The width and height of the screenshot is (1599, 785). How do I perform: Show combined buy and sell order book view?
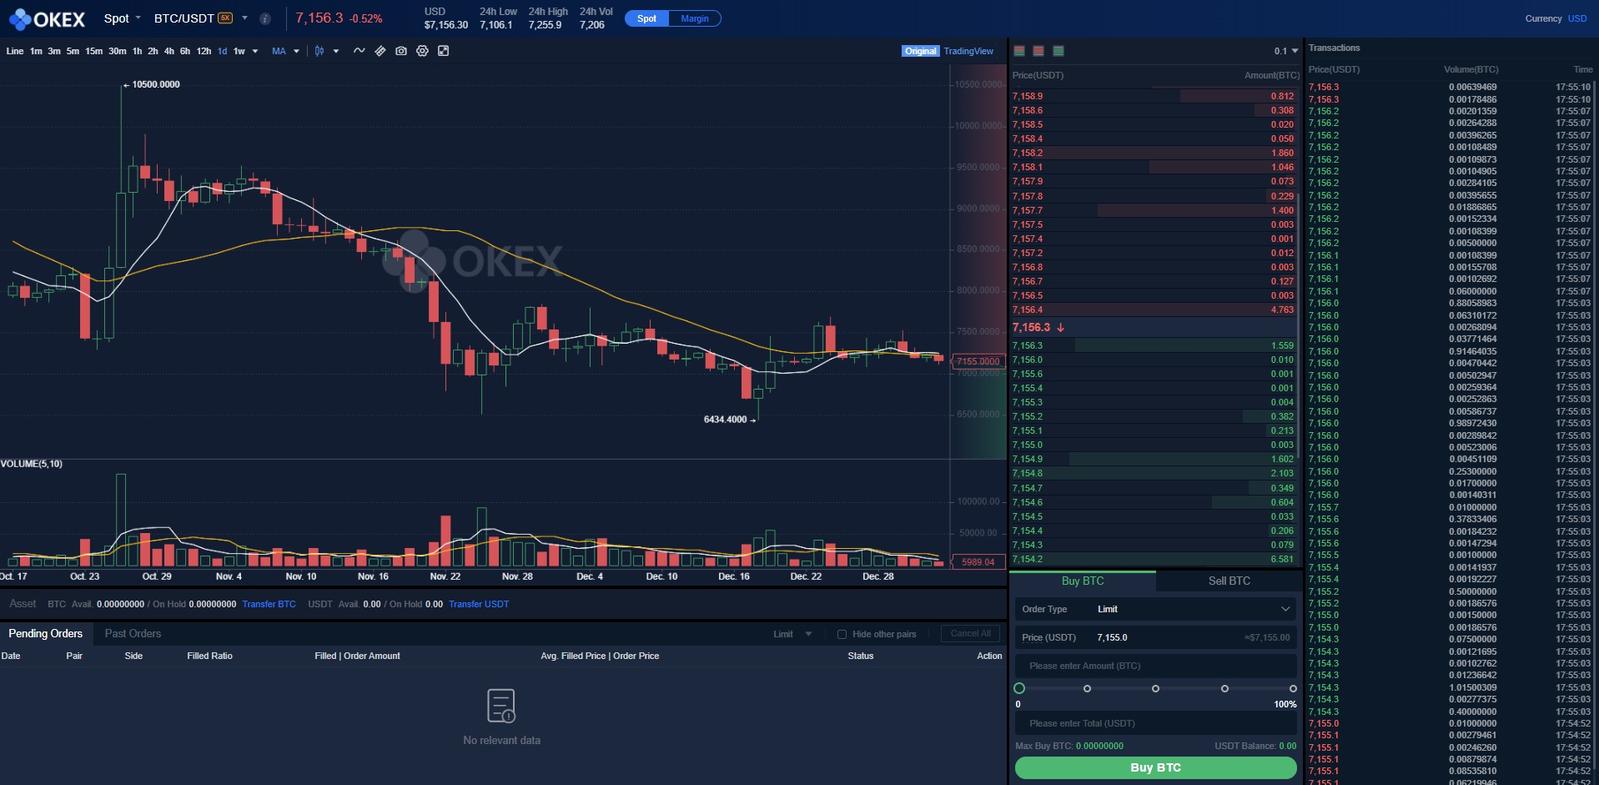tap(1019, 51)
